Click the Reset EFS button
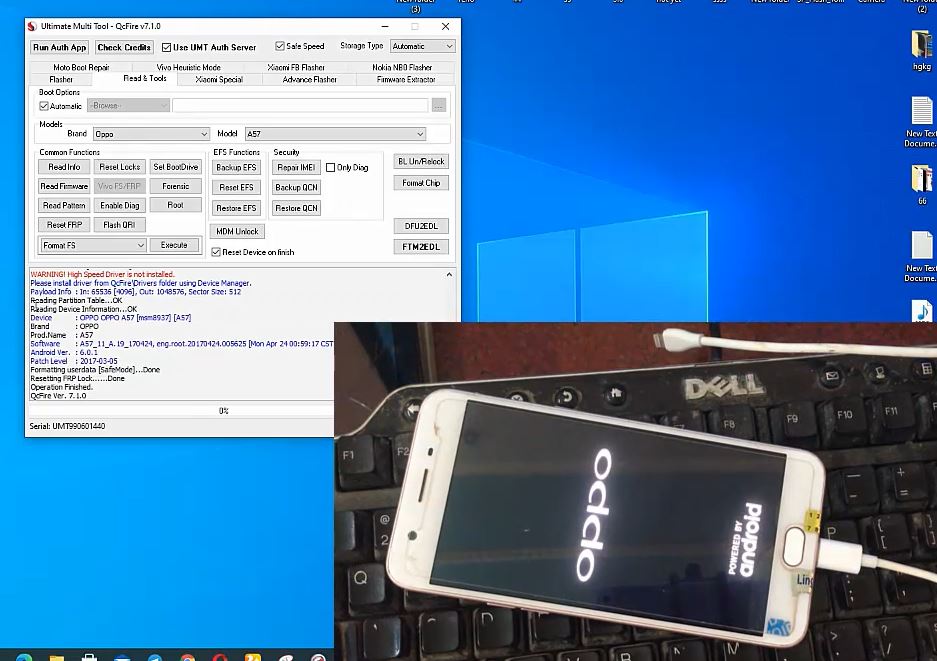The width and height of the screenshot is (937, 661). coord(236,187)
